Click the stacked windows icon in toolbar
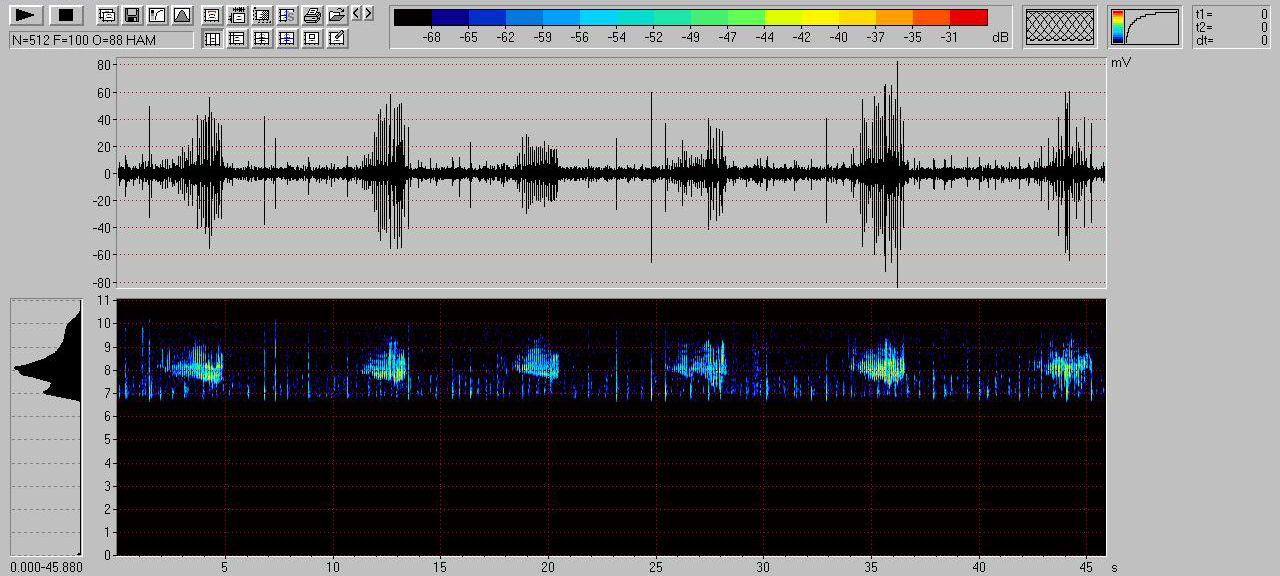Image resolution: width=1280 pixels, height=576 pixels. [106, 15]
